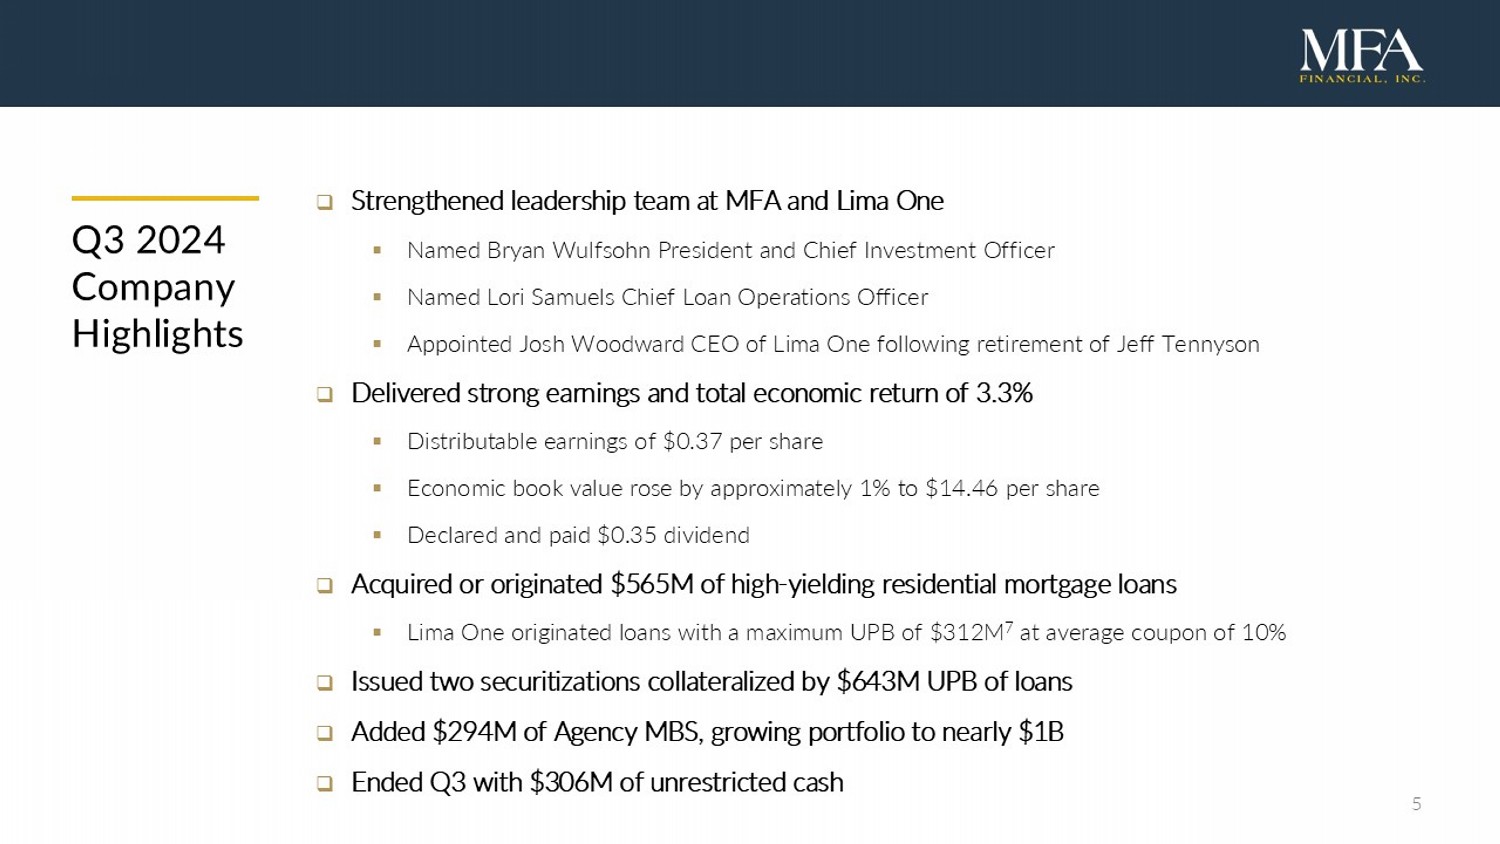This screenshot has height=844, width=1500.
Task: Click square bullet beside "Delivered strong earnings"
Action: point(325,394)
